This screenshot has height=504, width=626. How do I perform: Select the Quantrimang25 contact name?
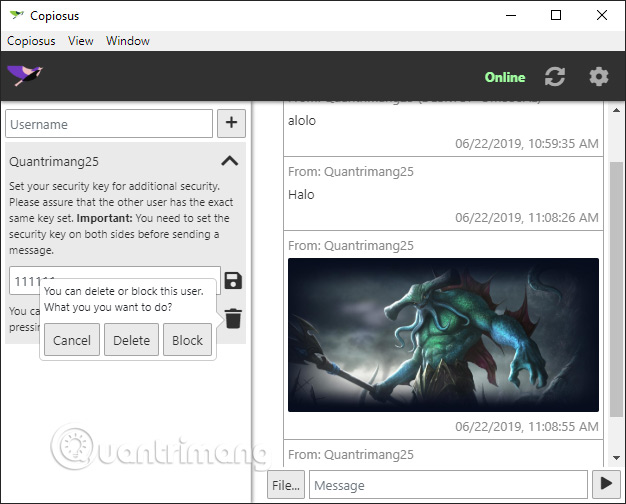pos(54,161)
